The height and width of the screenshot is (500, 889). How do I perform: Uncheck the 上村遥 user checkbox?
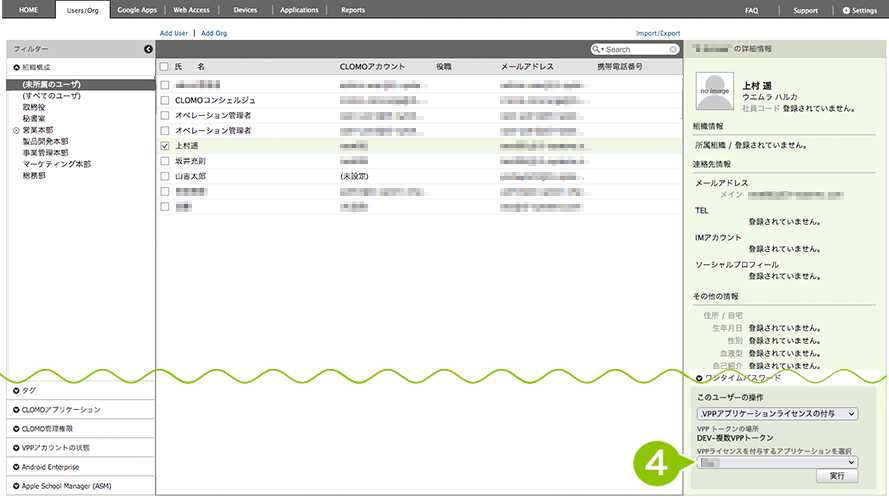[164, 145]
